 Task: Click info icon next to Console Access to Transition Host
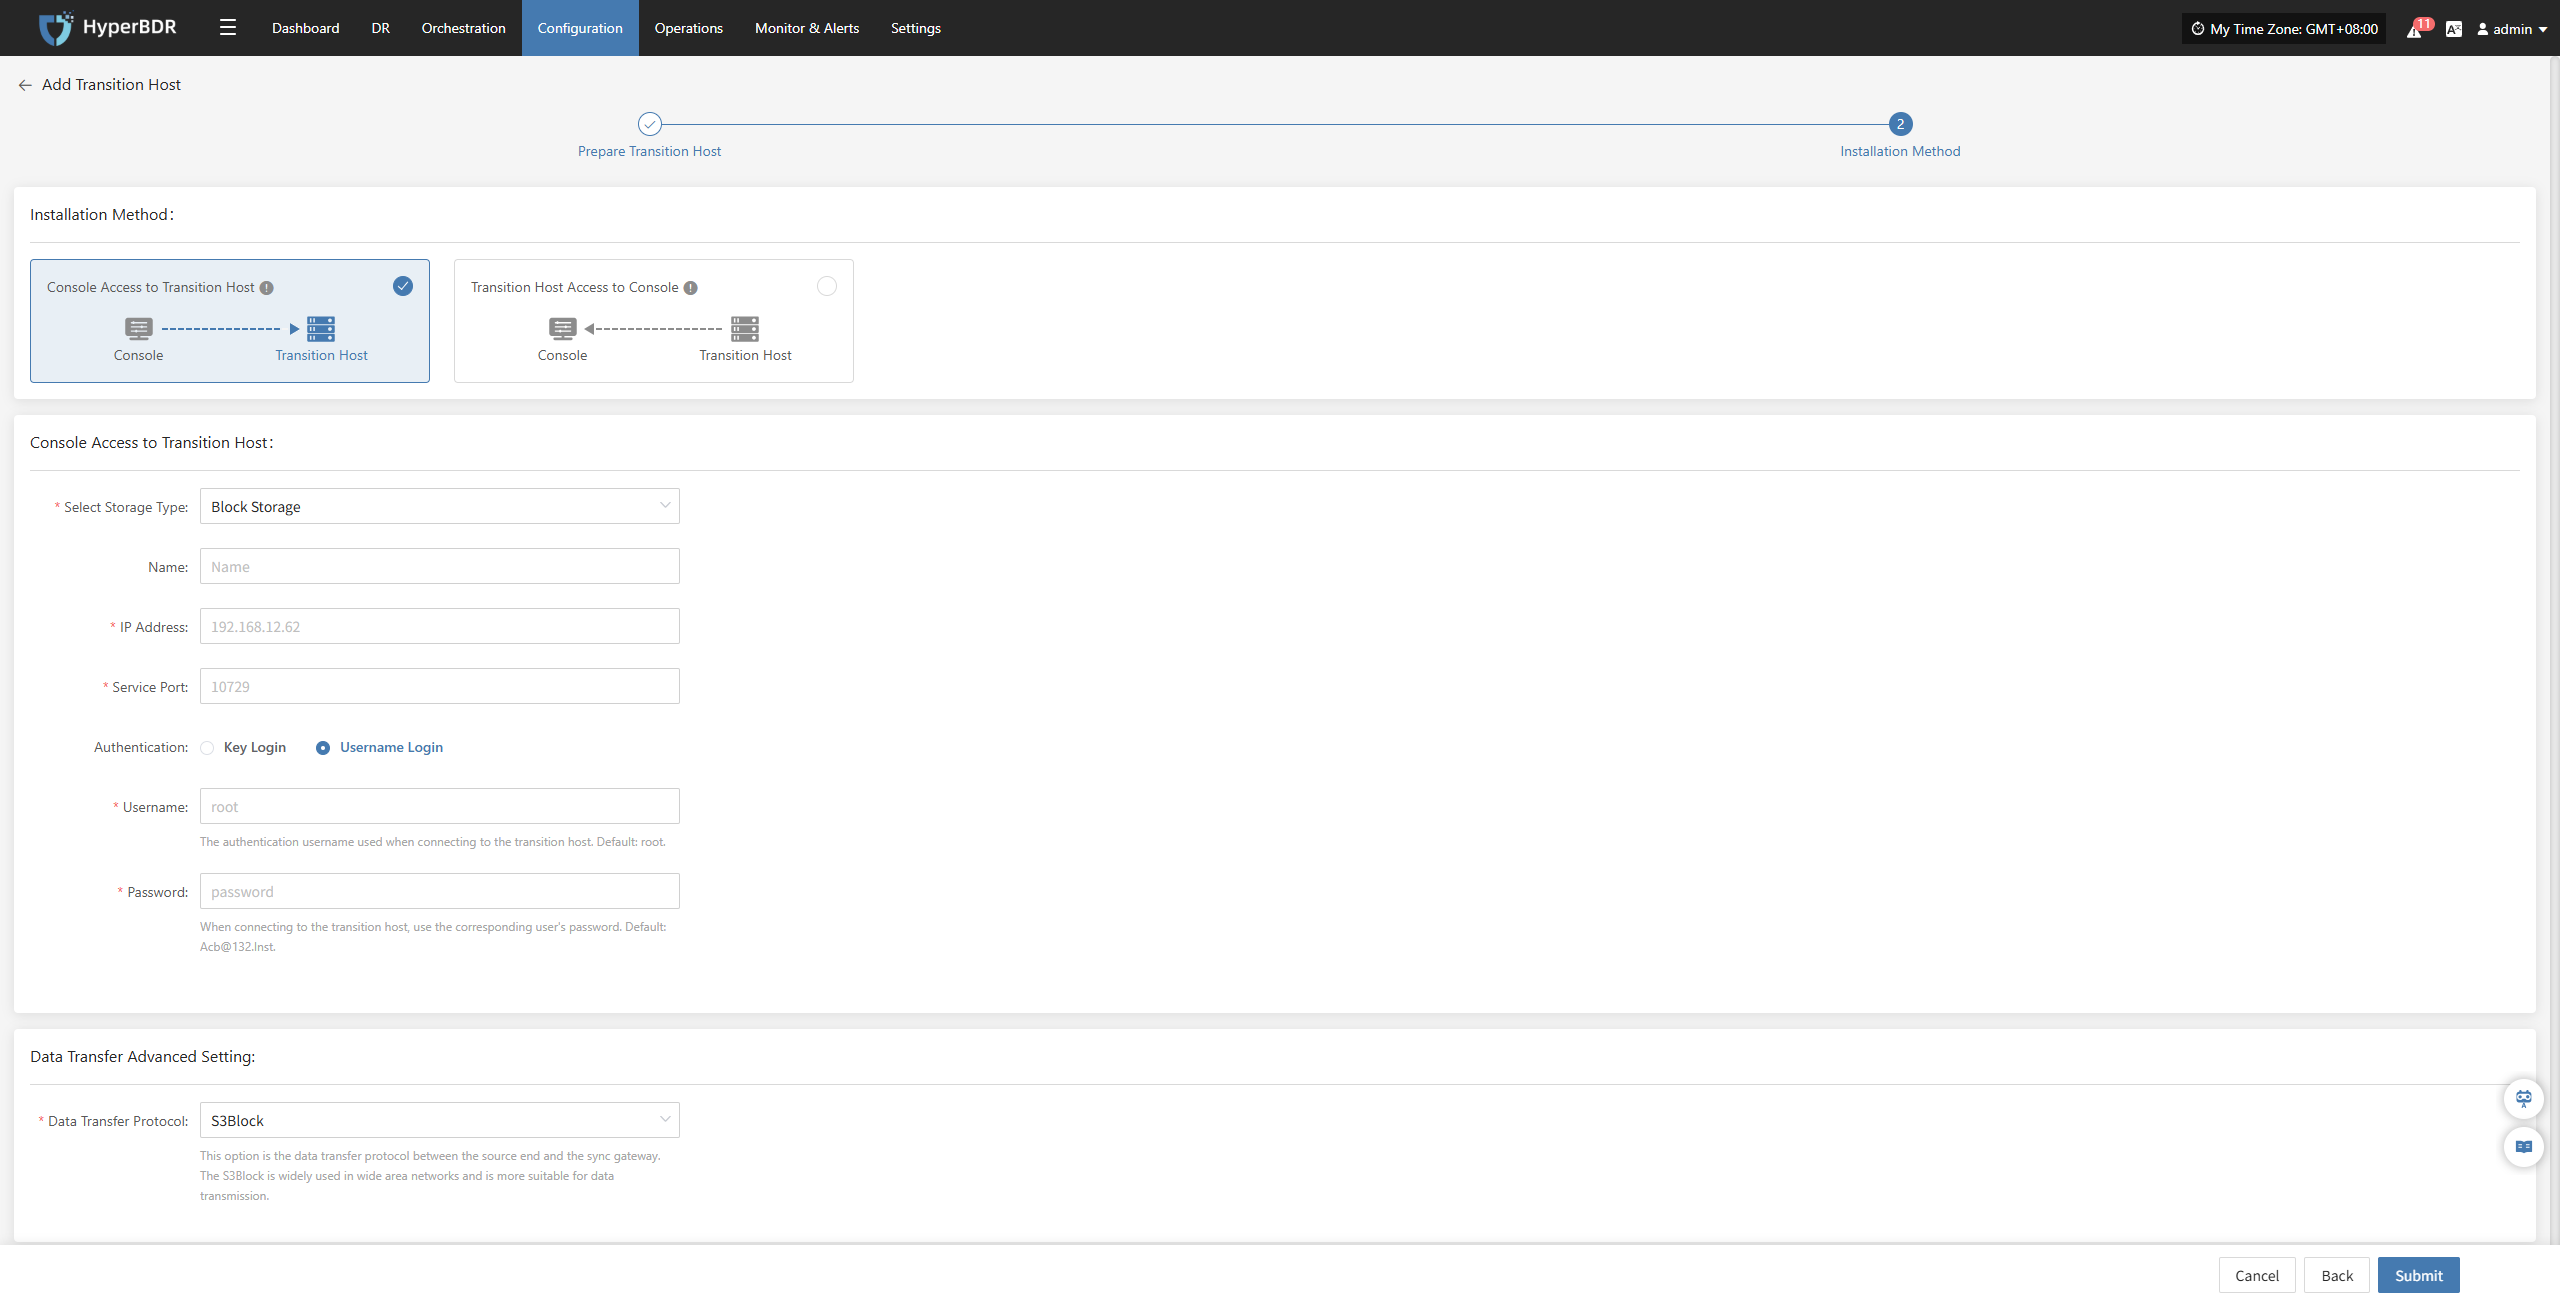pos(267,288)
